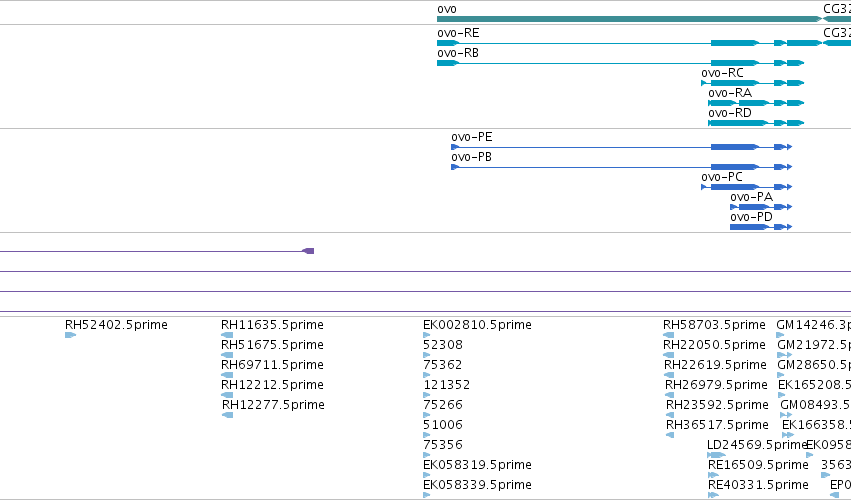Click the ovo-RD transcript glyph
Image resolution: width=851 pixels, height=500 pixels.
coord(756,123)
